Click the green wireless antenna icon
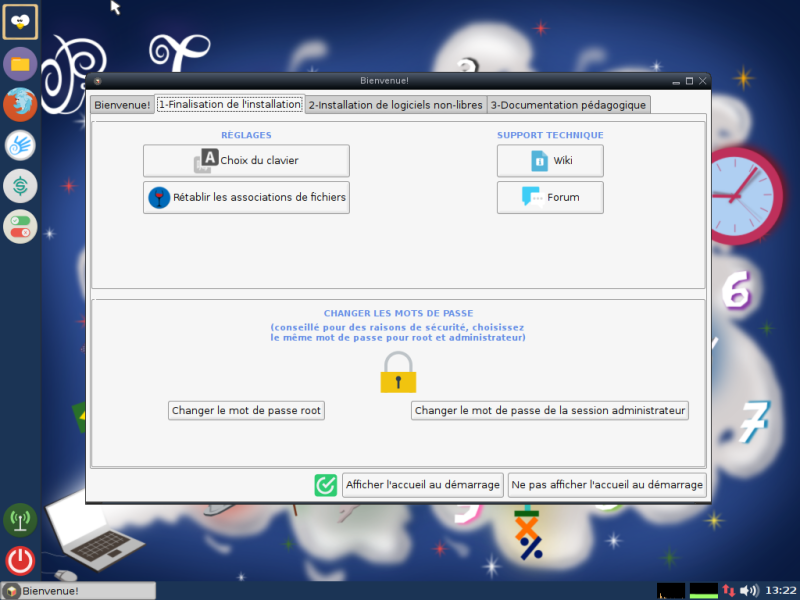The image size is (800, 600). click(20, 520)
